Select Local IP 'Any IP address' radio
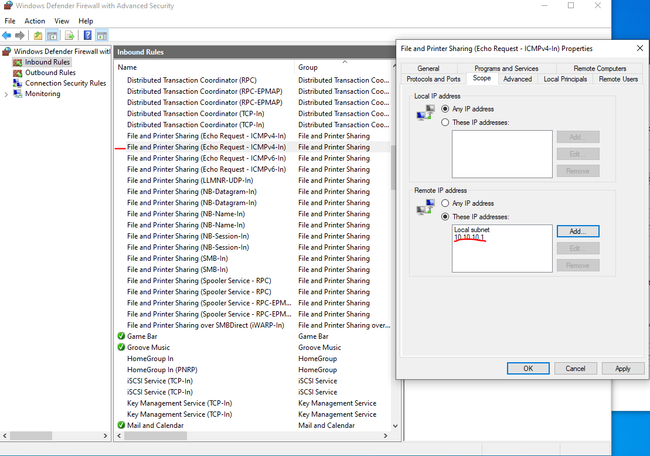This screenshot has height=456, width=650. [x=445, y=109]
